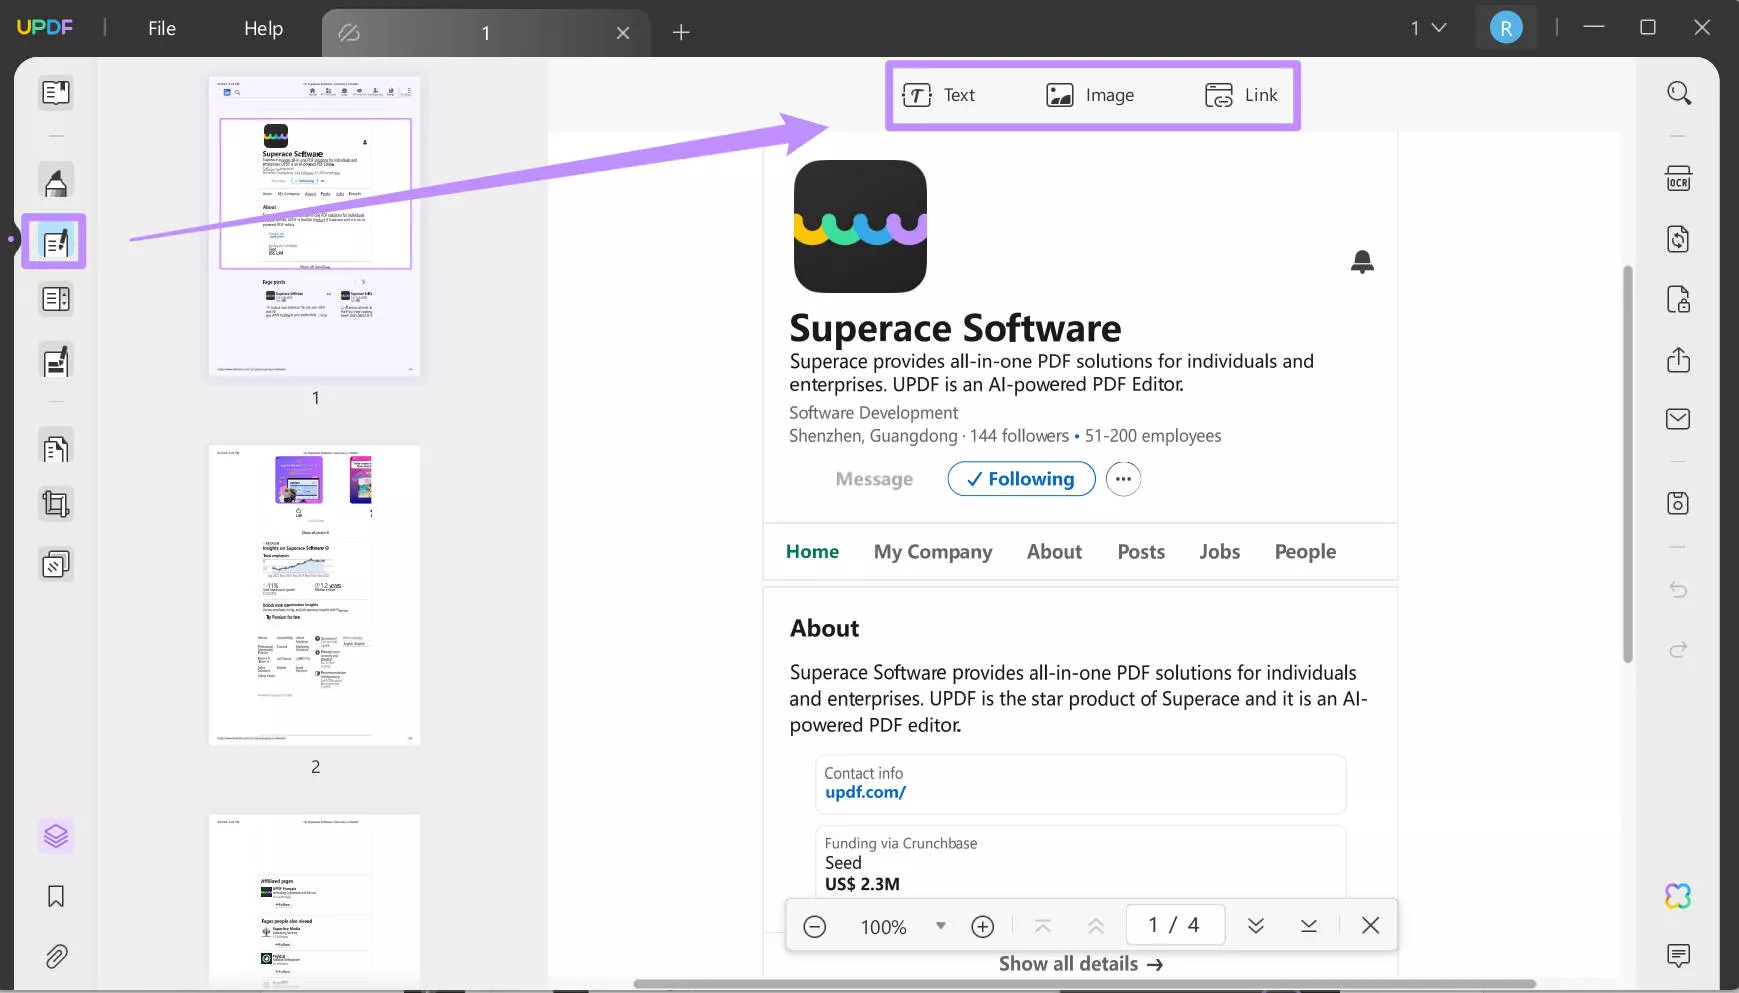Screen dimensions: 1739x993
Task: Send file by email icon
Action: [x=1679, y=419]
